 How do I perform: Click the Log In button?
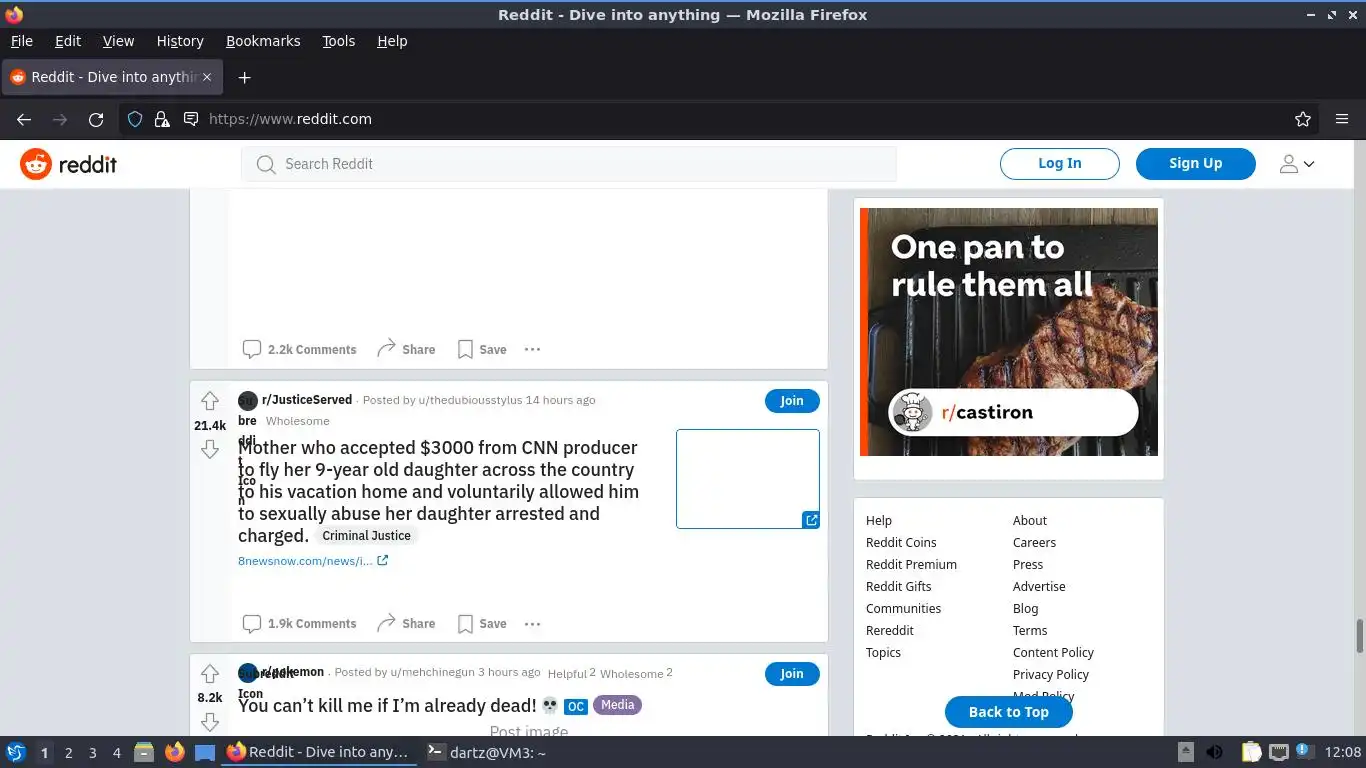point(1060,164)
